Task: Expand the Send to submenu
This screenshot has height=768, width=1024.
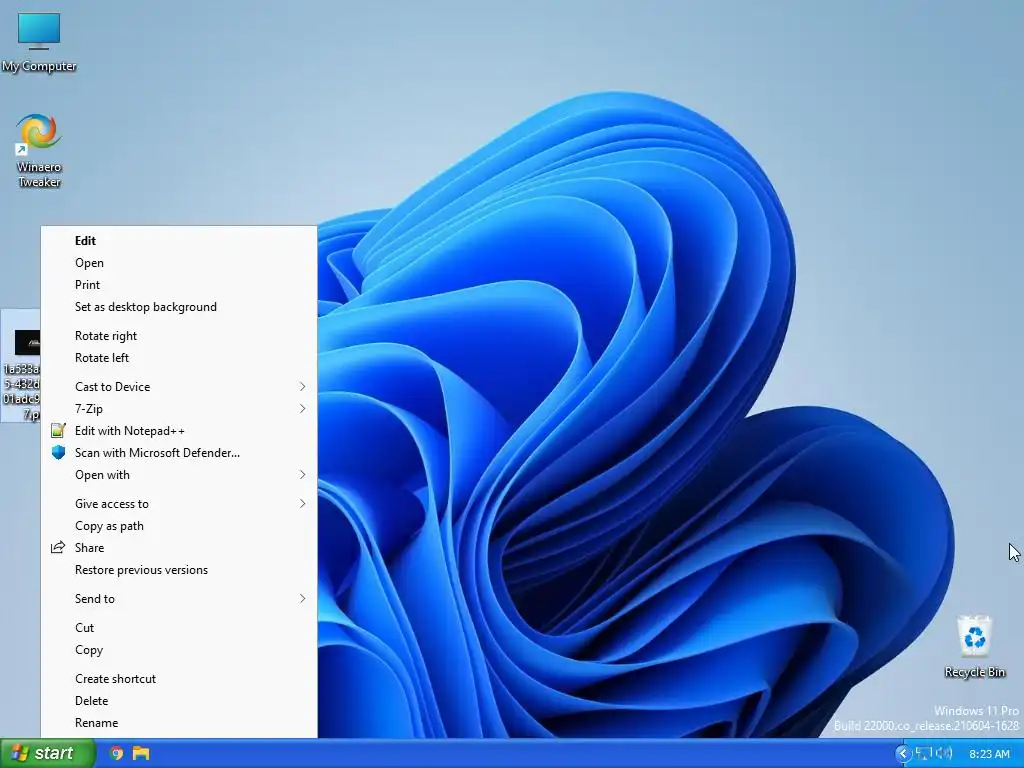Action: 179,599
